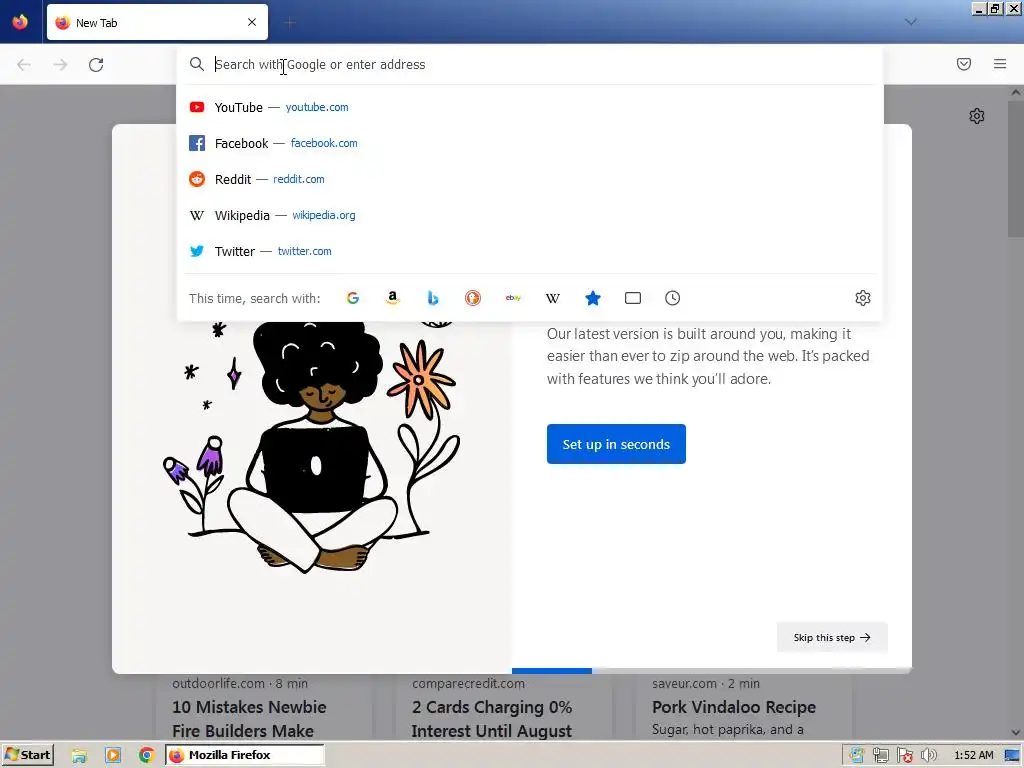Open the Pork Vindaloo Recipe article
Image resolution: width=1024 pixels, height=768 pixels.
[734, 707]
